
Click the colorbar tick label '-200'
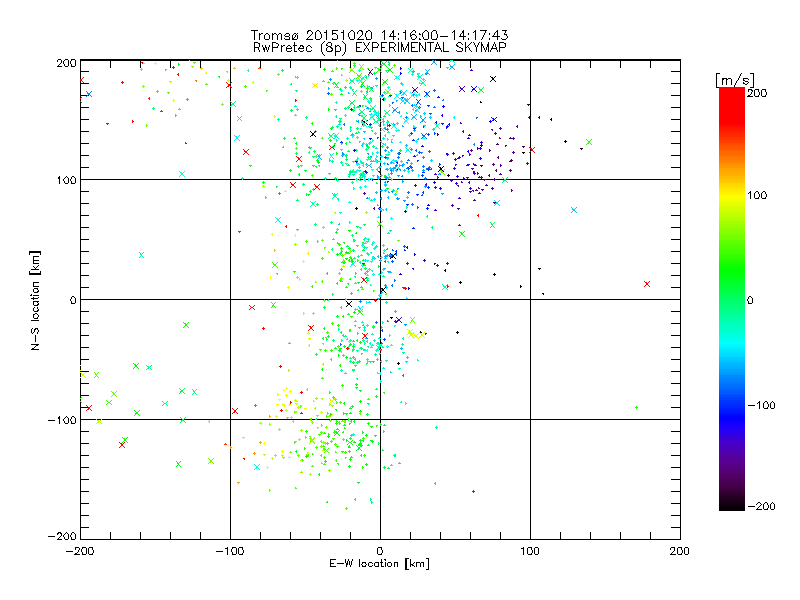tap(761, 506)
